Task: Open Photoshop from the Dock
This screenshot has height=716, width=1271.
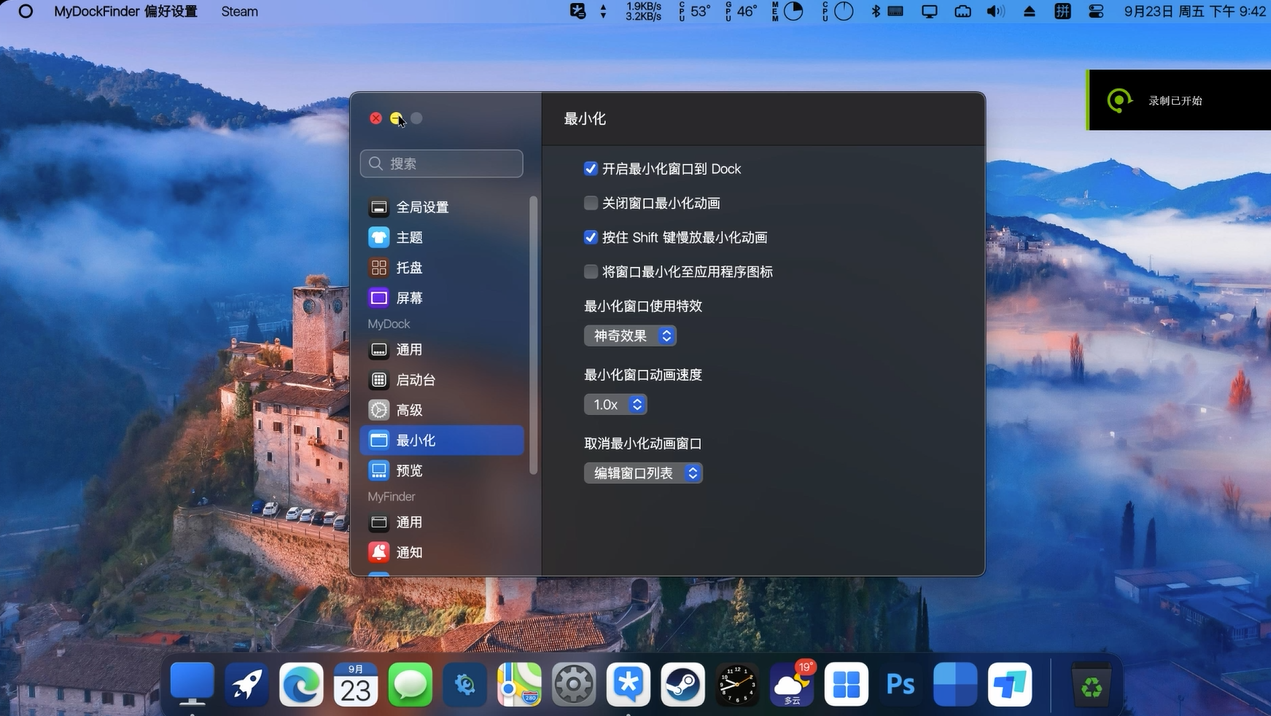Action: 901,685
